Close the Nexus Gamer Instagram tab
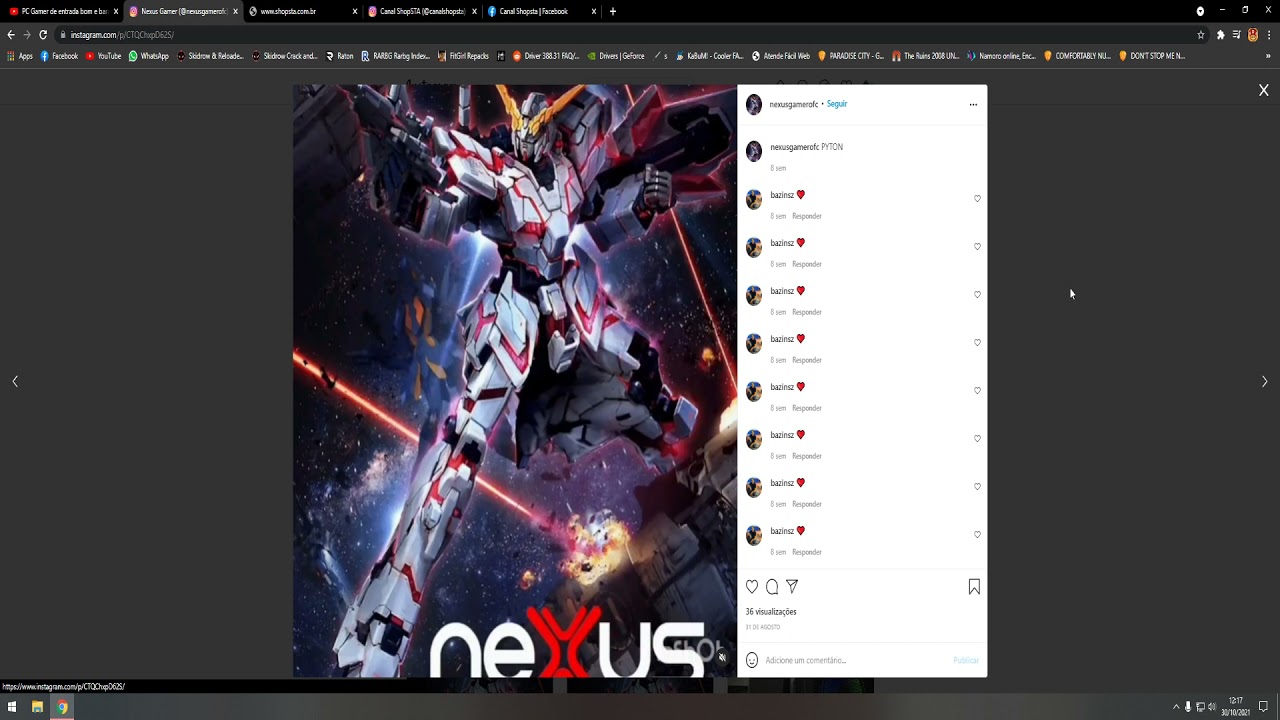 [x=235, y=12]
